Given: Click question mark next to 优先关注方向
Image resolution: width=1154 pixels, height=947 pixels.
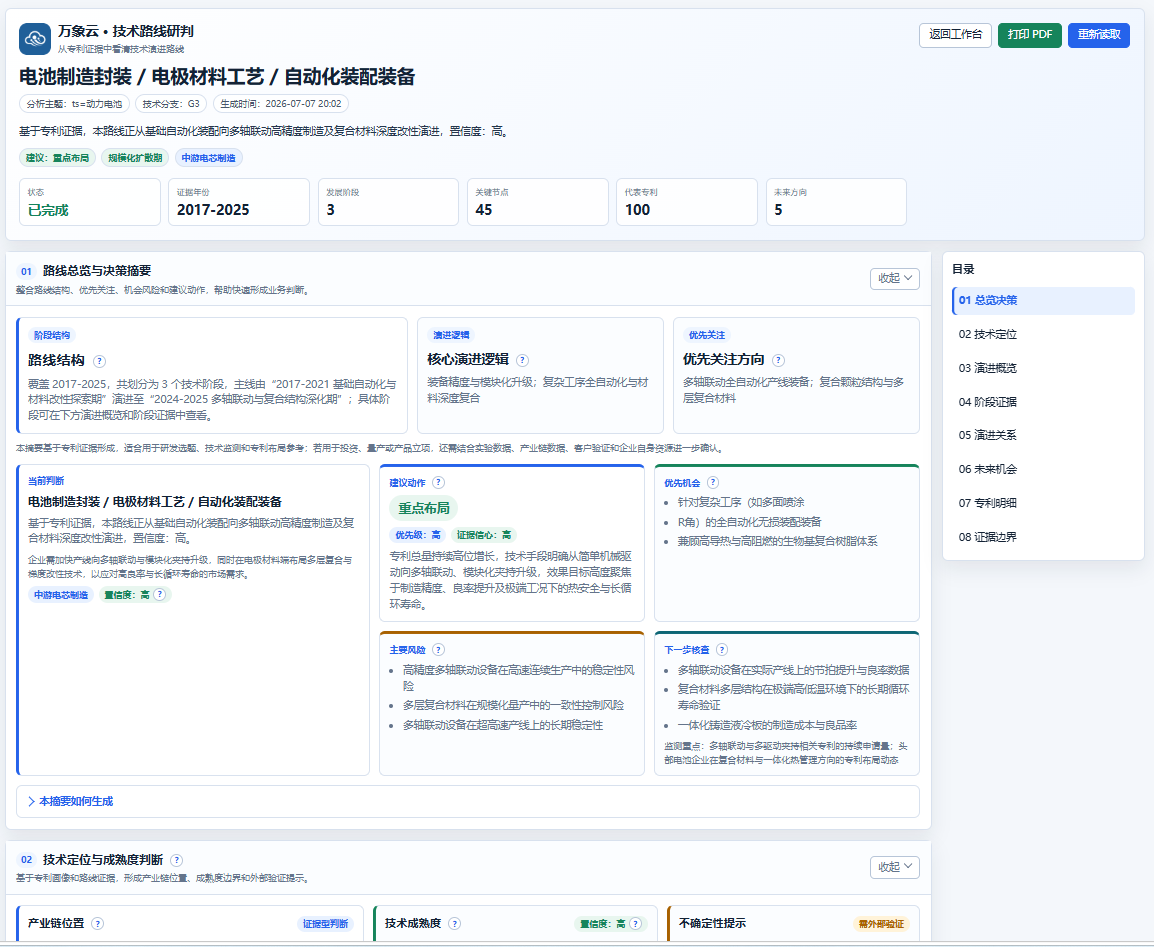Looking at the screenshot, I should pyautogui.click(x=779, y=361).
